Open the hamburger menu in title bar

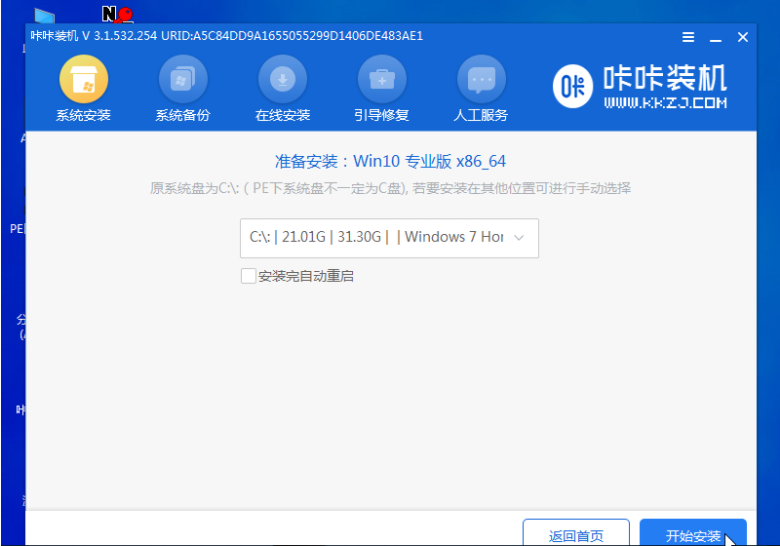point(688,37)
